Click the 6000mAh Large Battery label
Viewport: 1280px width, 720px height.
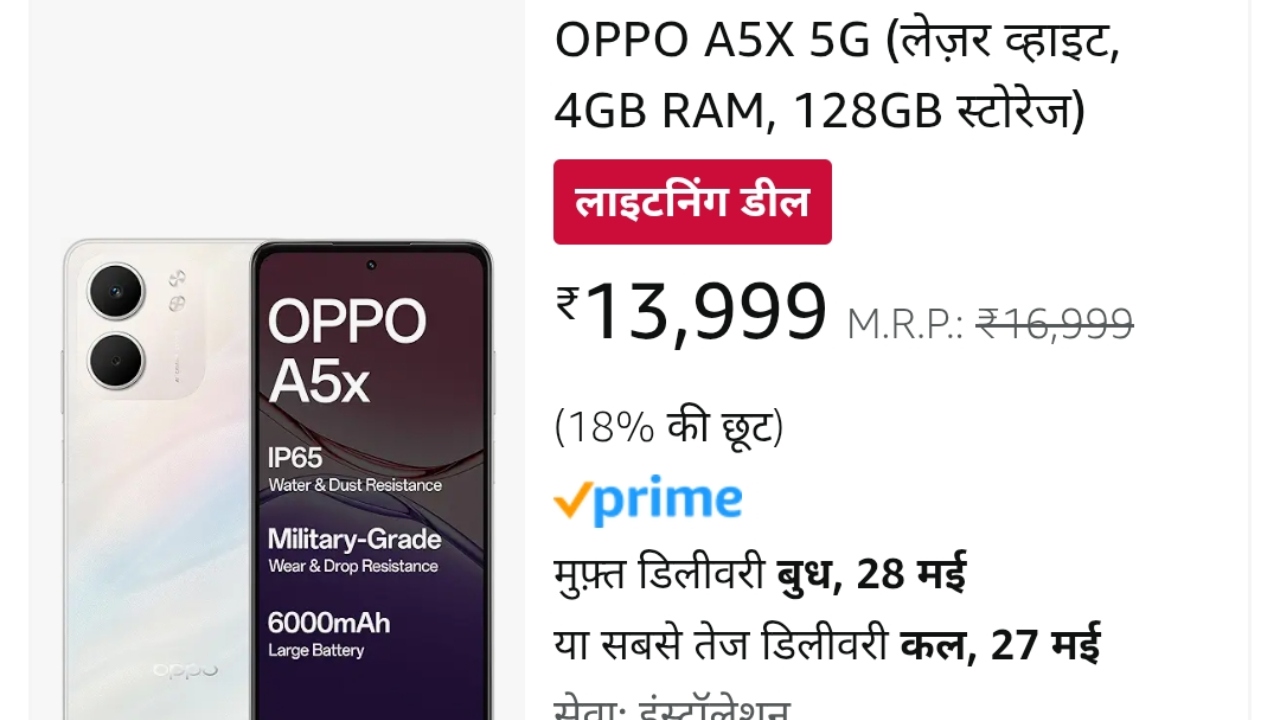(x=329, y=634)
